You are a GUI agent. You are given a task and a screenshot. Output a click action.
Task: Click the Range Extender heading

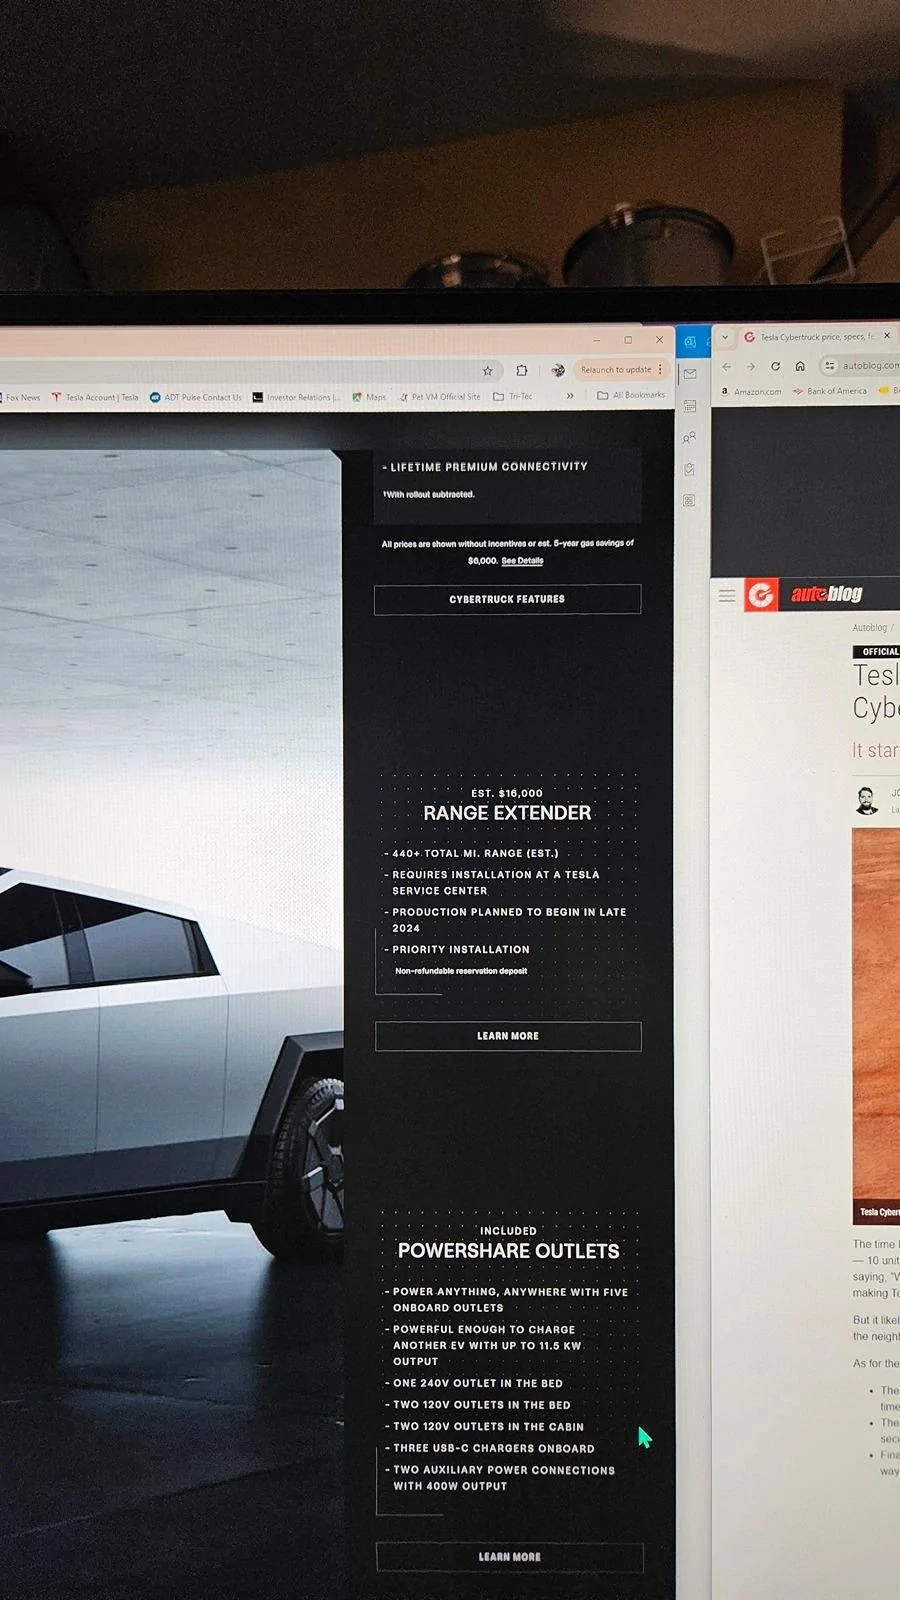click(x=507, y=813)
